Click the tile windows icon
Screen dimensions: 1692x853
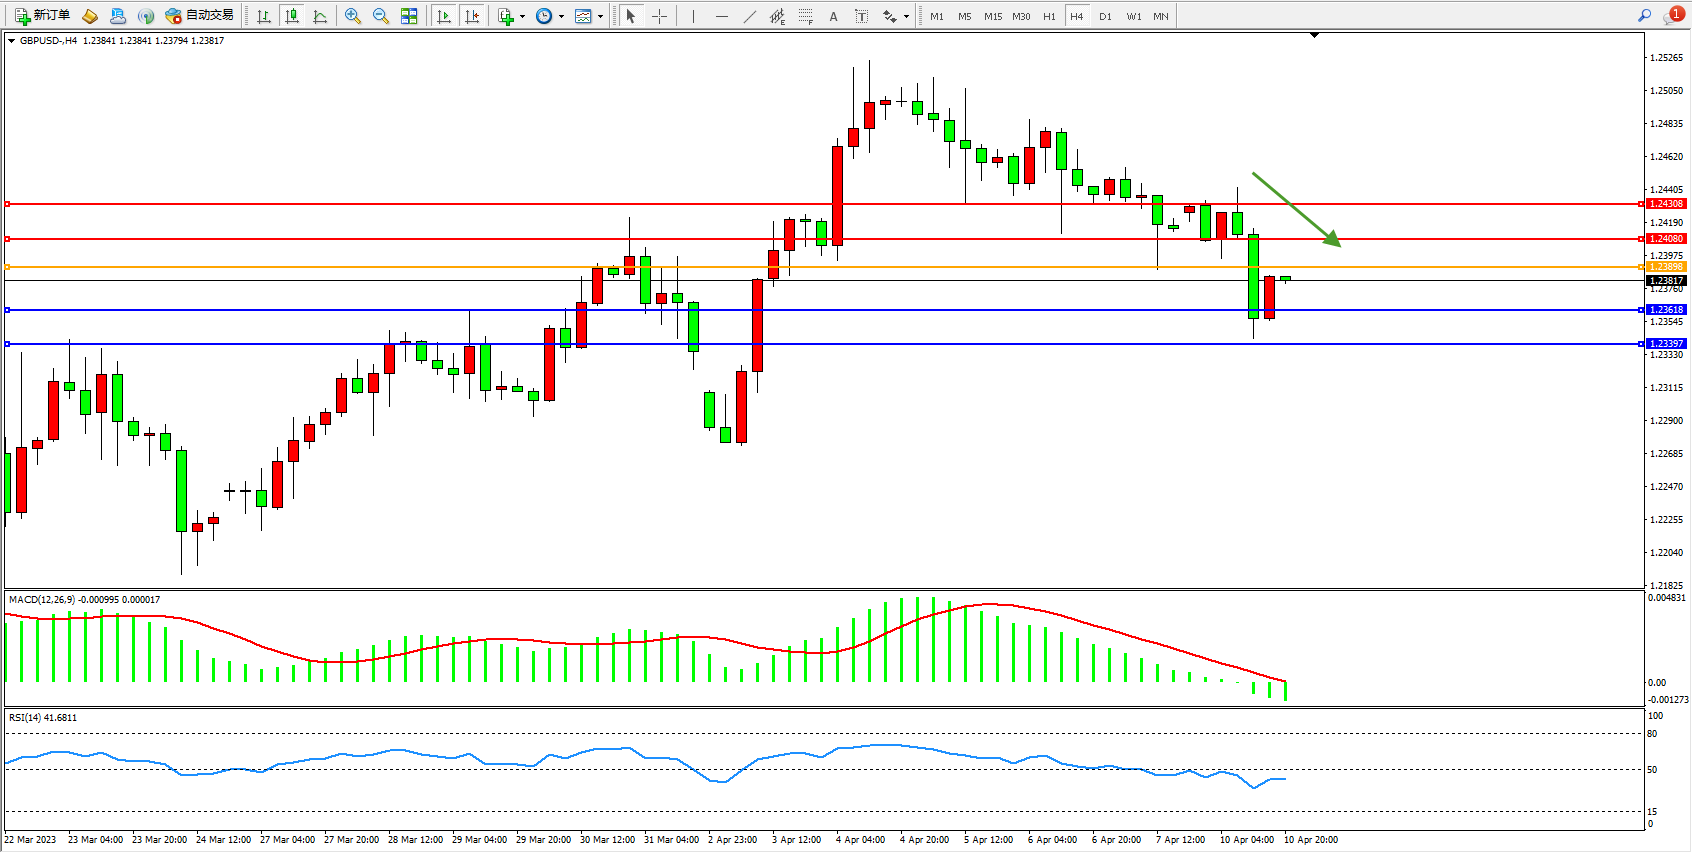pyautogui.click(x=409, y=16)
